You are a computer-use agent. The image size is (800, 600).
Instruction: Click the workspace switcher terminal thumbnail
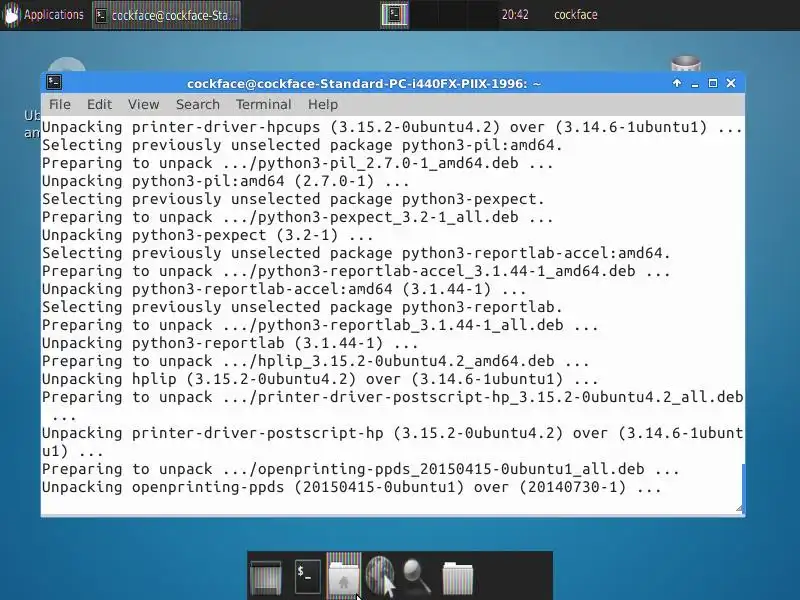coord(394,15)
